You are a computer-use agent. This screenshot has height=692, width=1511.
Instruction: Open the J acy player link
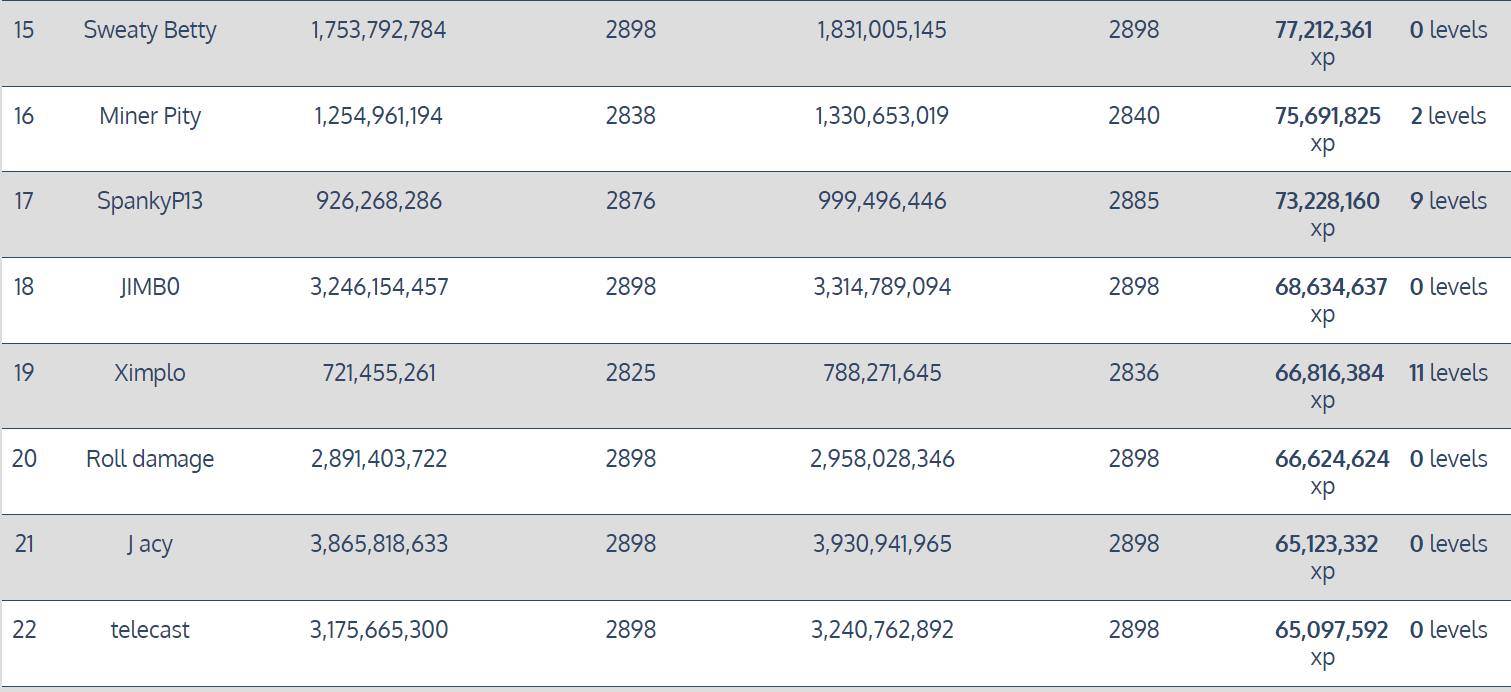[x=150, y=544]
